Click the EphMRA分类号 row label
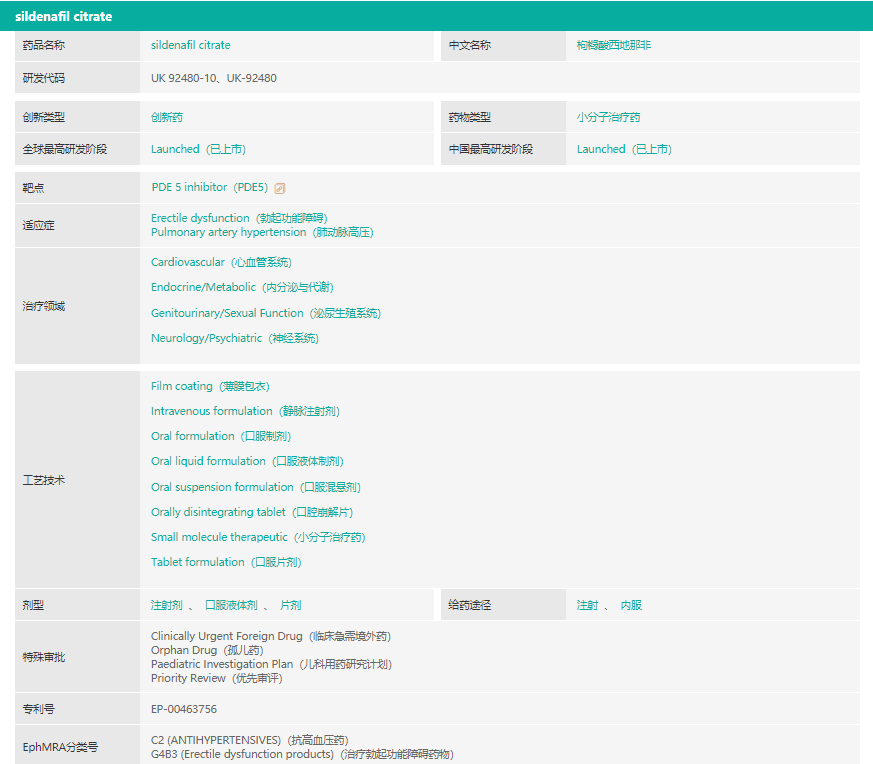 [x=60, y=747]
